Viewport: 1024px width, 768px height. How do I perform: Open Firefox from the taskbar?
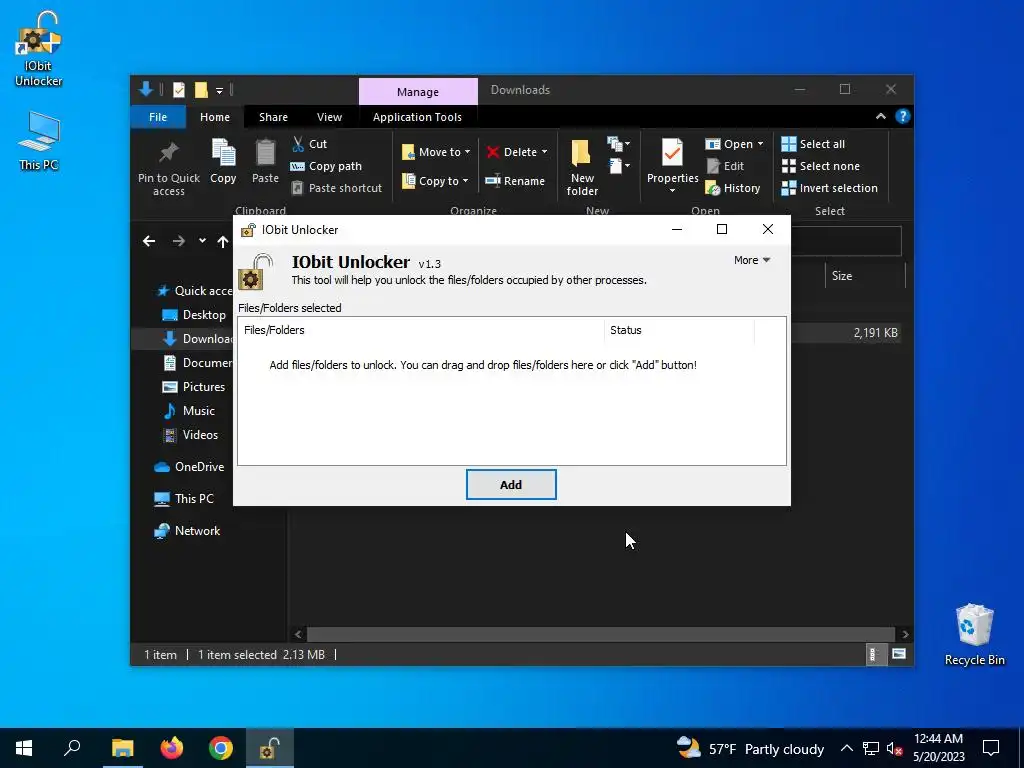[172, 748]
